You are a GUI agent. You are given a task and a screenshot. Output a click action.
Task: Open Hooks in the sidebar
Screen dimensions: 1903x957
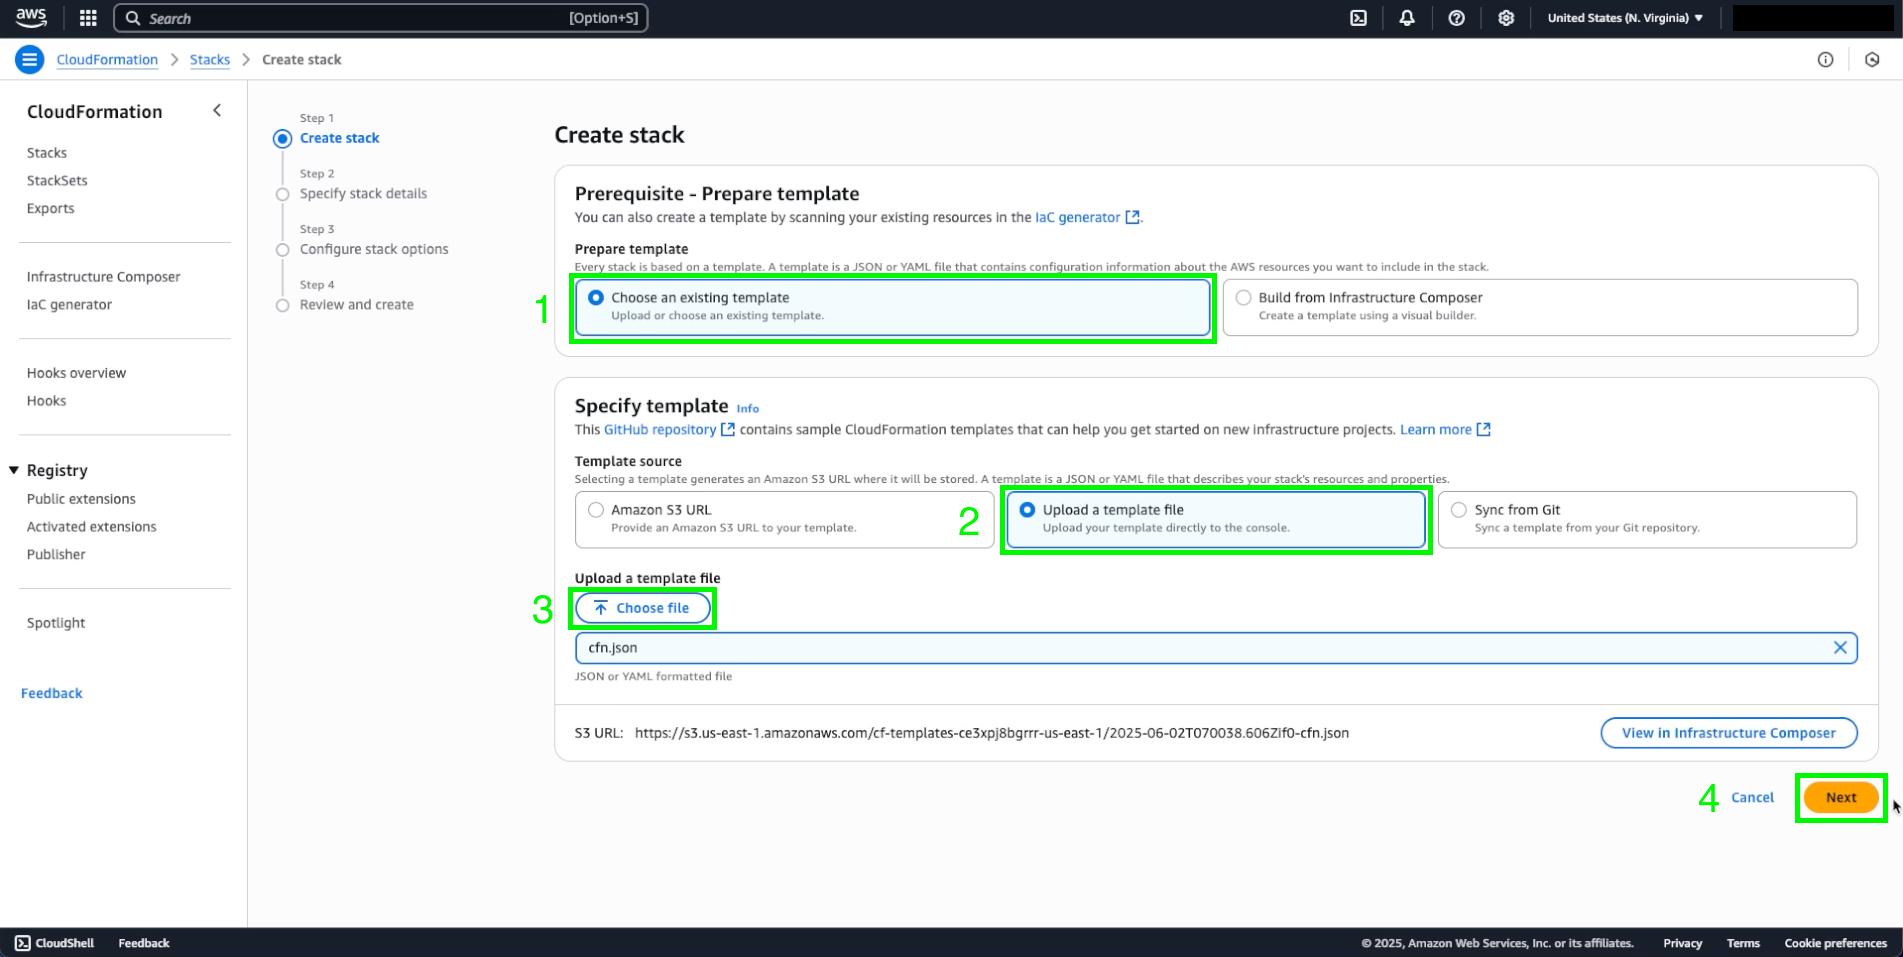(46, 401)
